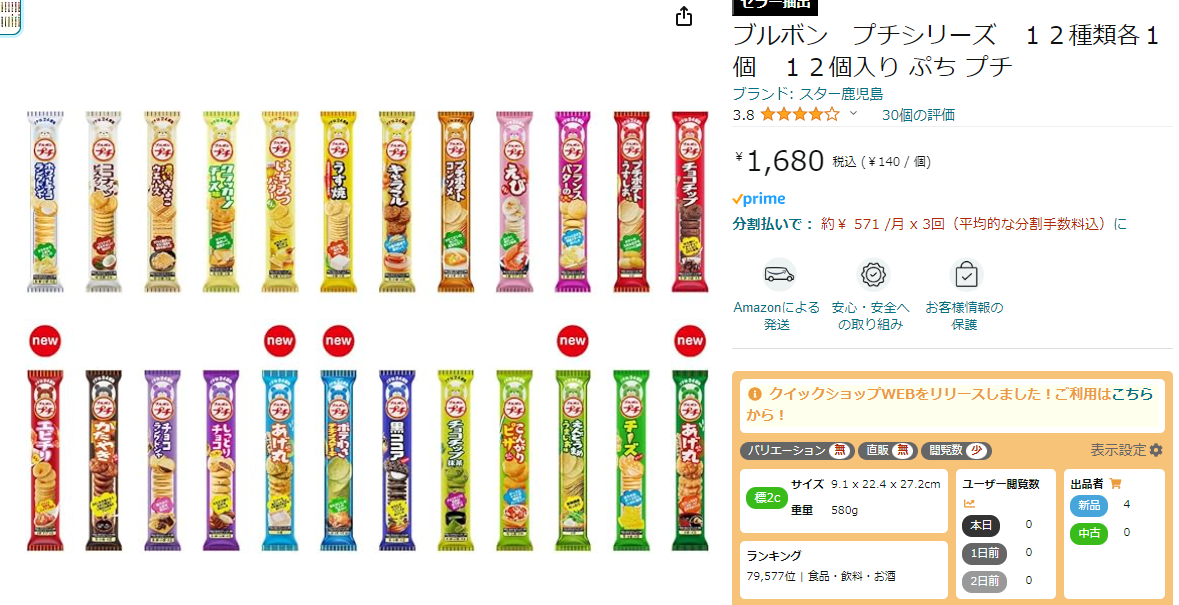1179x605 pixels.
Task: Open the 30個の評価 reviews link
Action: pyautogui.click(x=918, y=115)
